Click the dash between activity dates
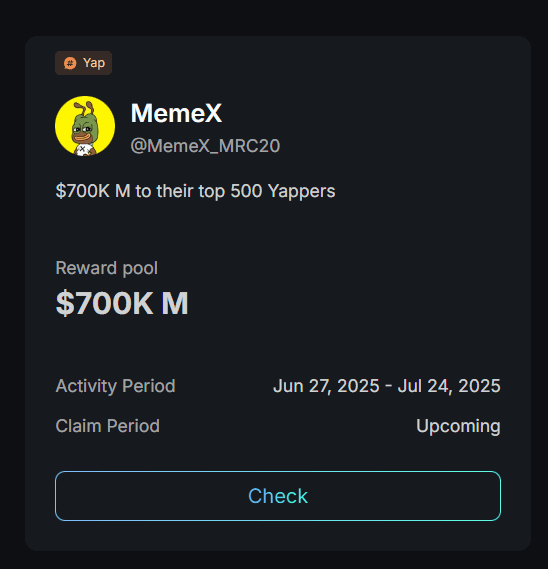548x569 pixels. pos(388,386)
